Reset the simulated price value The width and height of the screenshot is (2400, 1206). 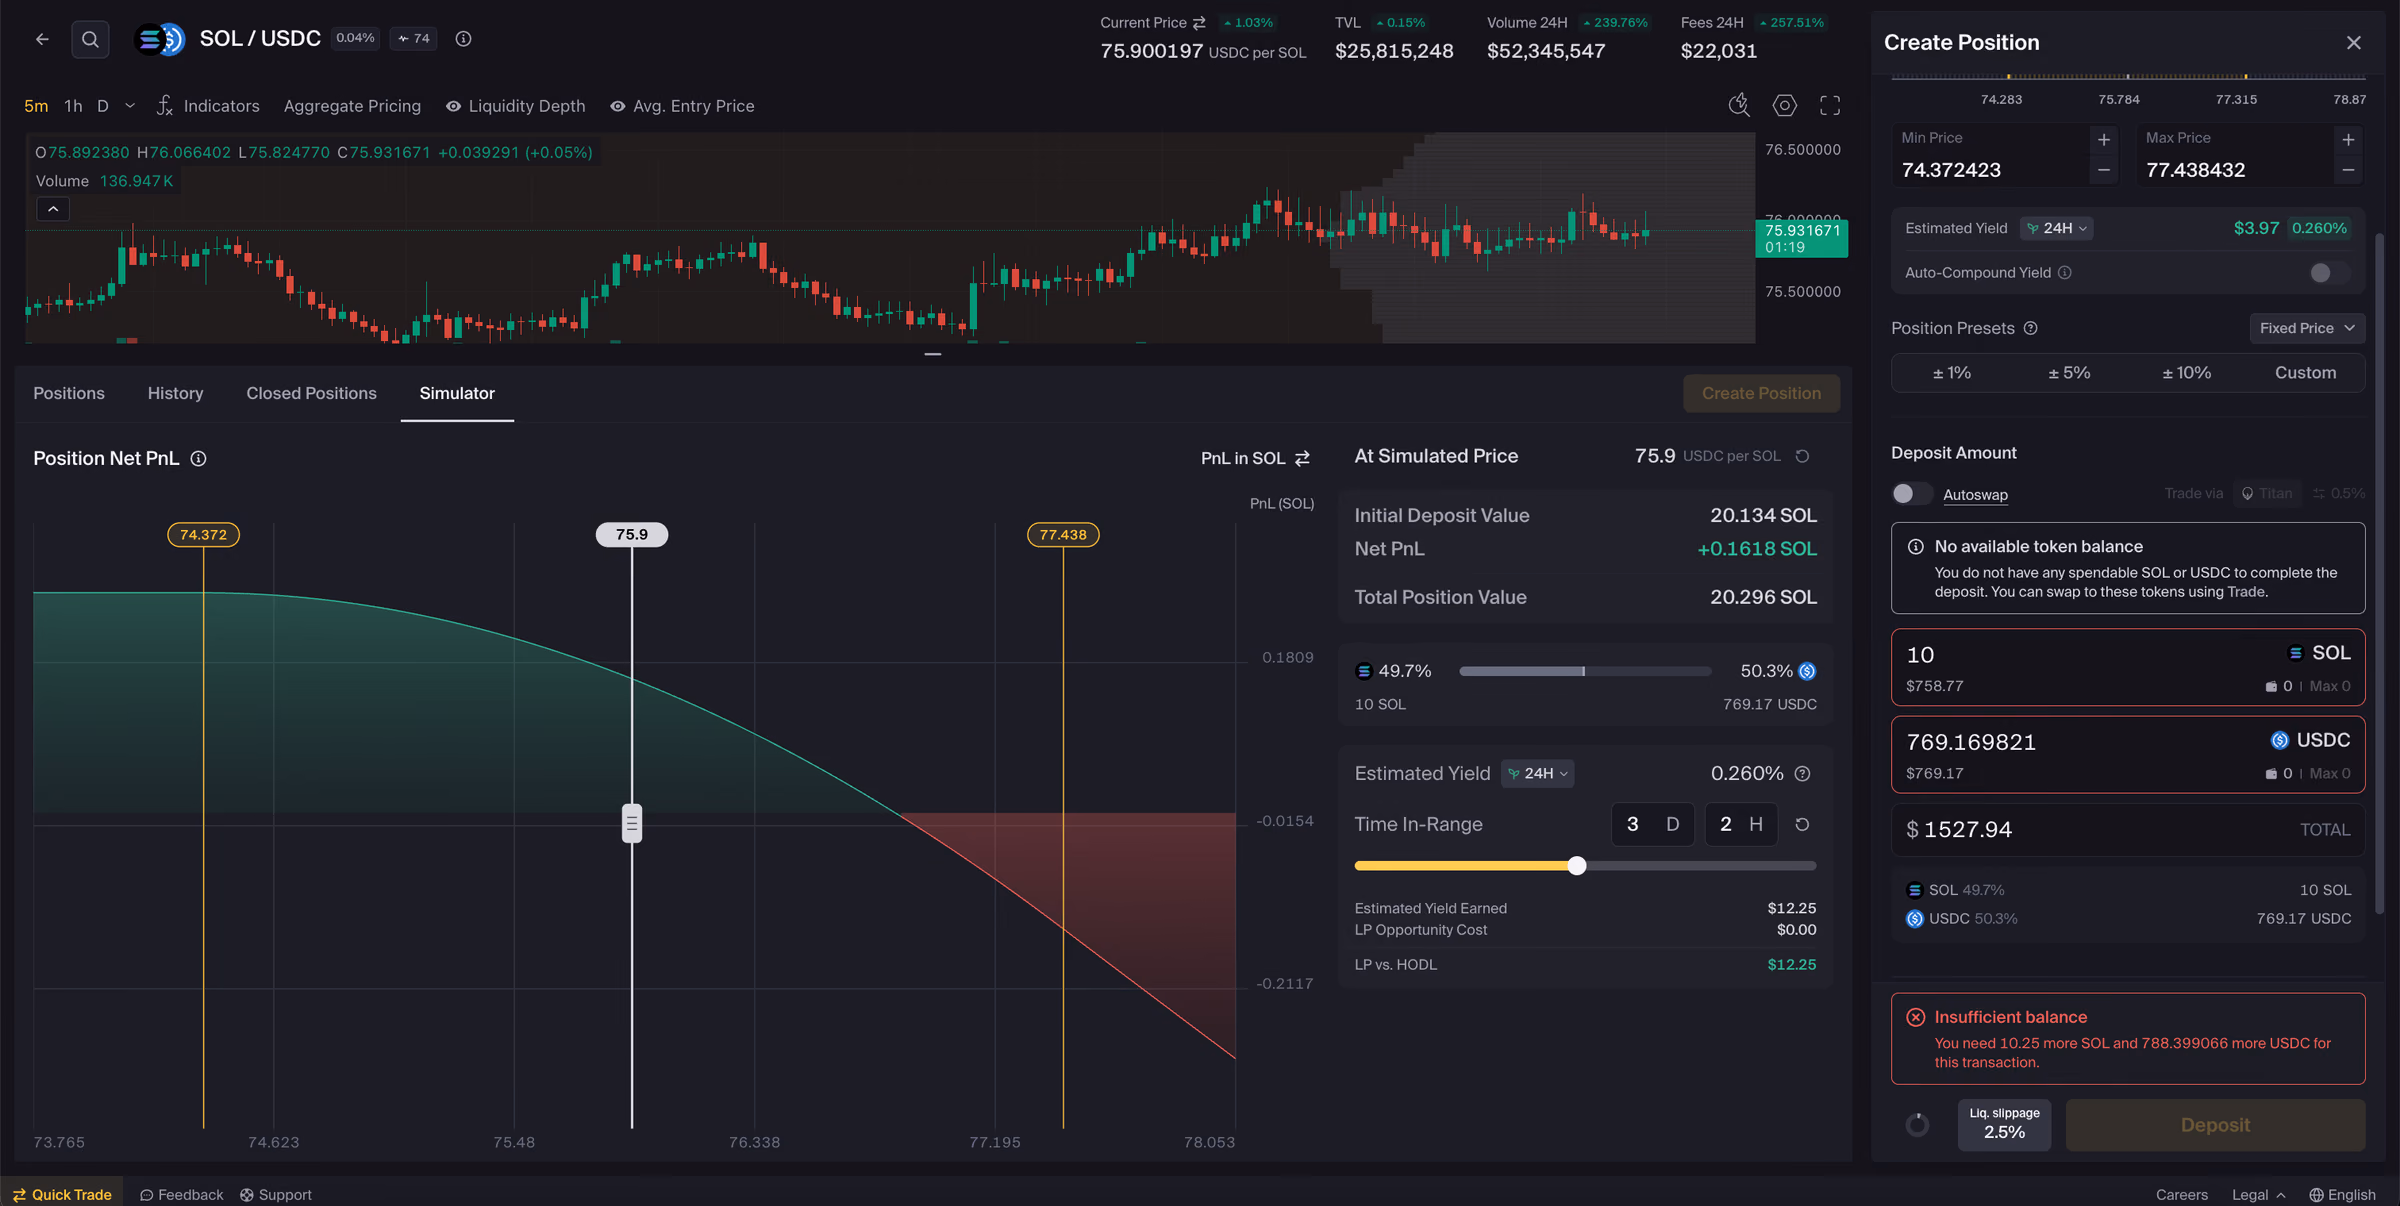click(1802, 456)
